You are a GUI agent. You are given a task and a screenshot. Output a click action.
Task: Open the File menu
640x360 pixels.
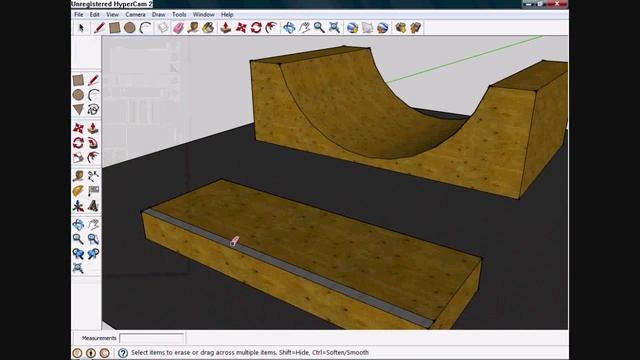(x=79, y=14)
